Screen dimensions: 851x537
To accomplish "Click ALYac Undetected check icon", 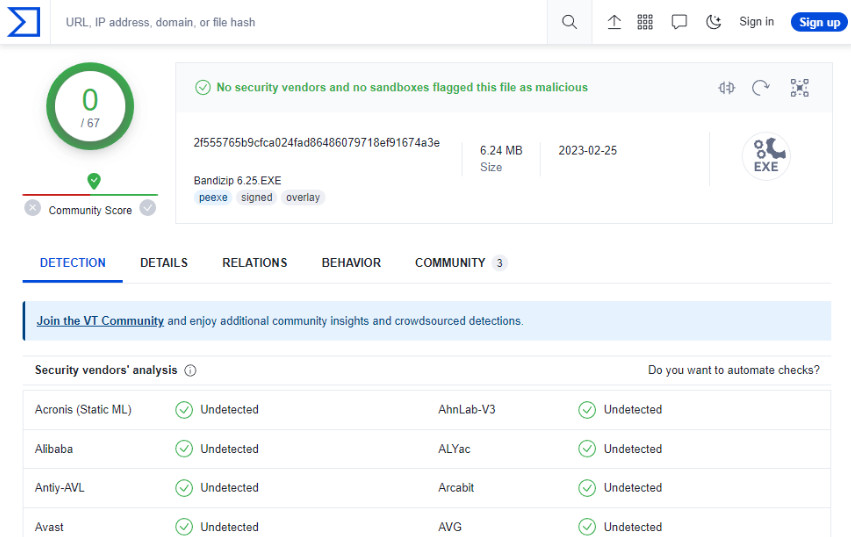I will tap(587, 449).
